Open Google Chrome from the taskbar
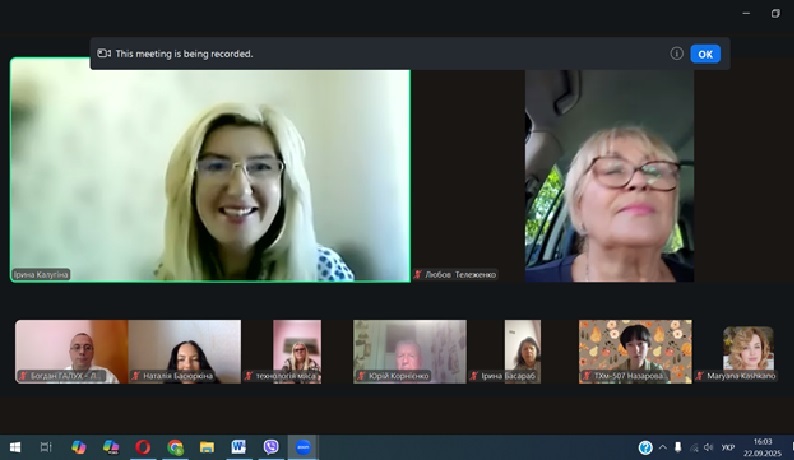 tap(175, 447)
